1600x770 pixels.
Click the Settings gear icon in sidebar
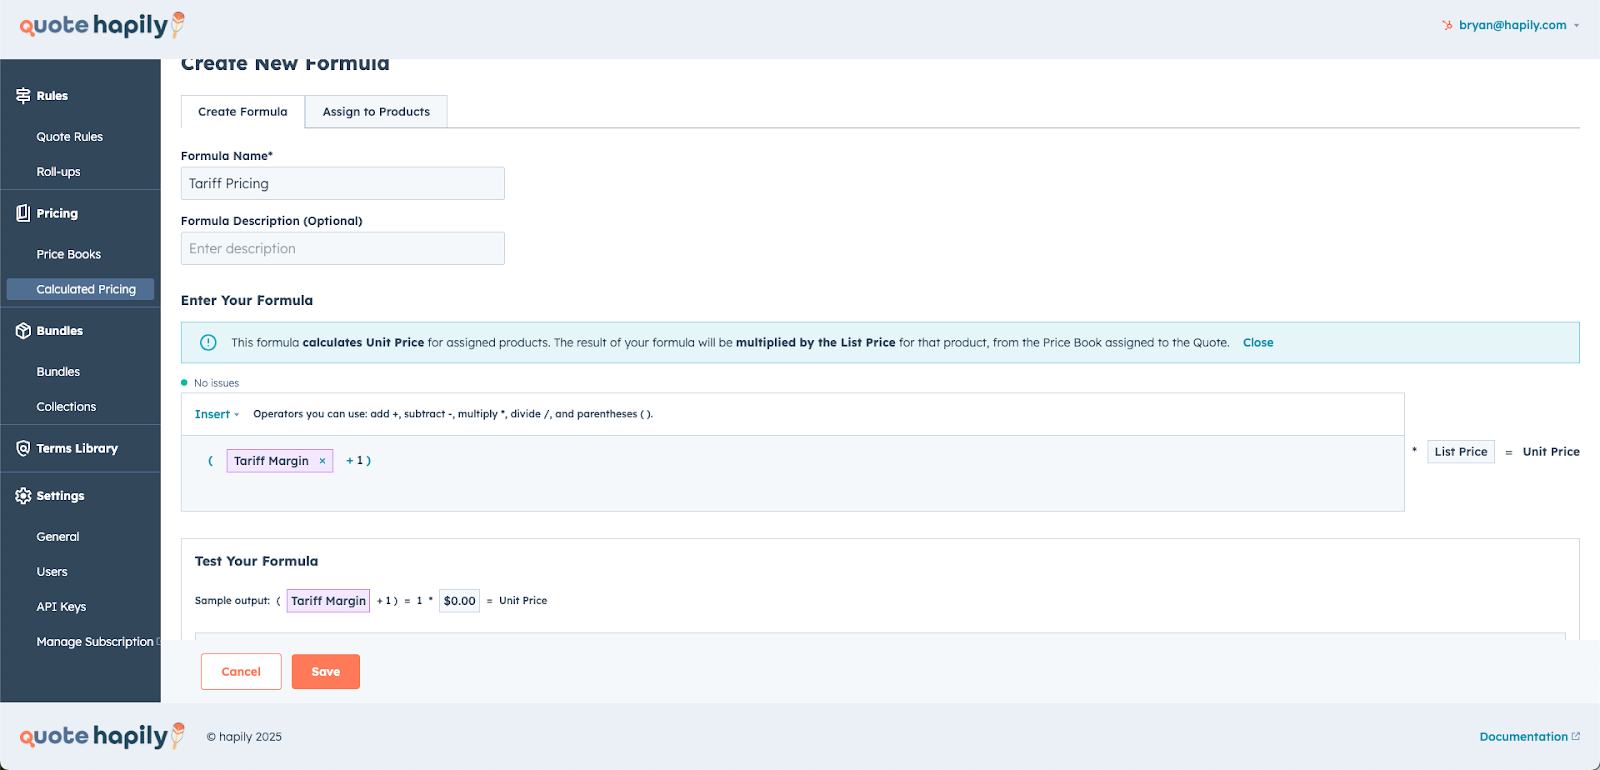(x=23, y=496)
